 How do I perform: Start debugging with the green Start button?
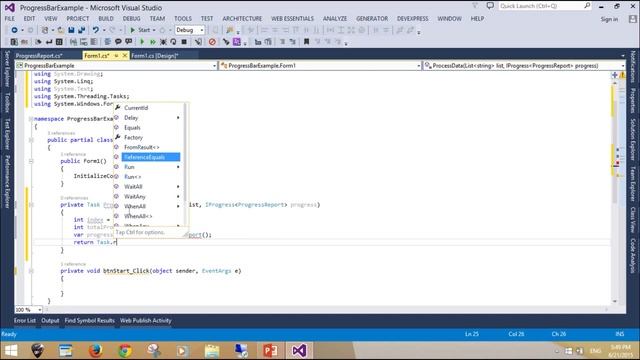141,30
